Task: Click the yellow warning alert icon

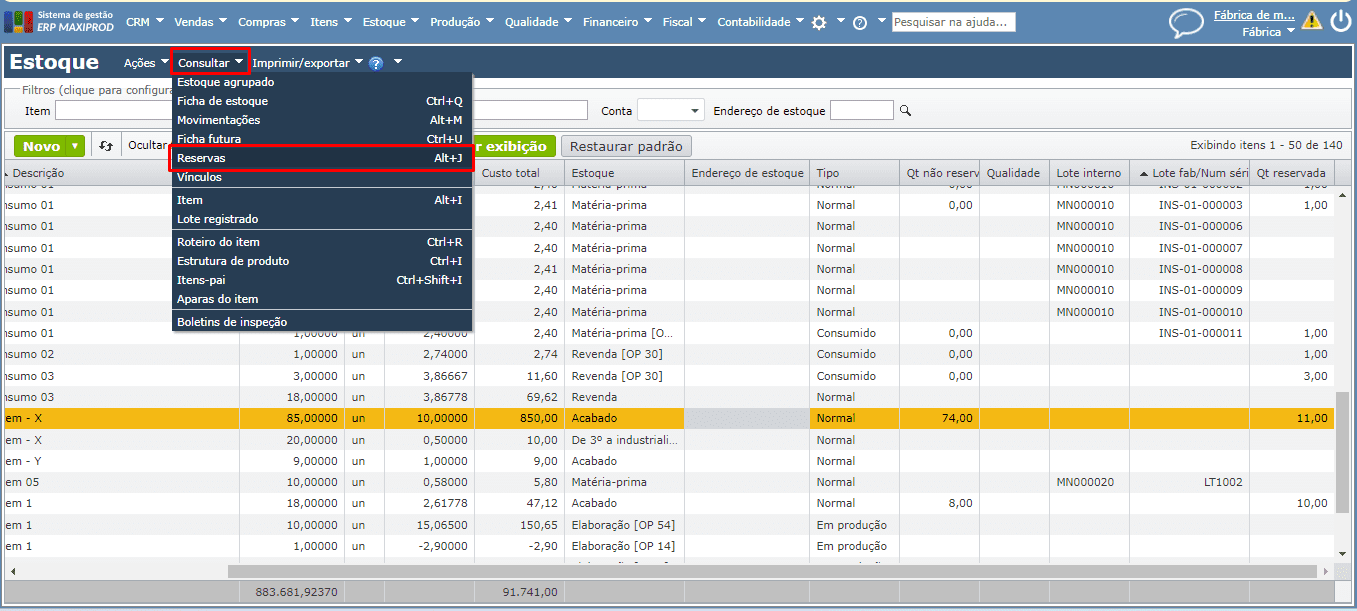Action: coord(1311,21)
